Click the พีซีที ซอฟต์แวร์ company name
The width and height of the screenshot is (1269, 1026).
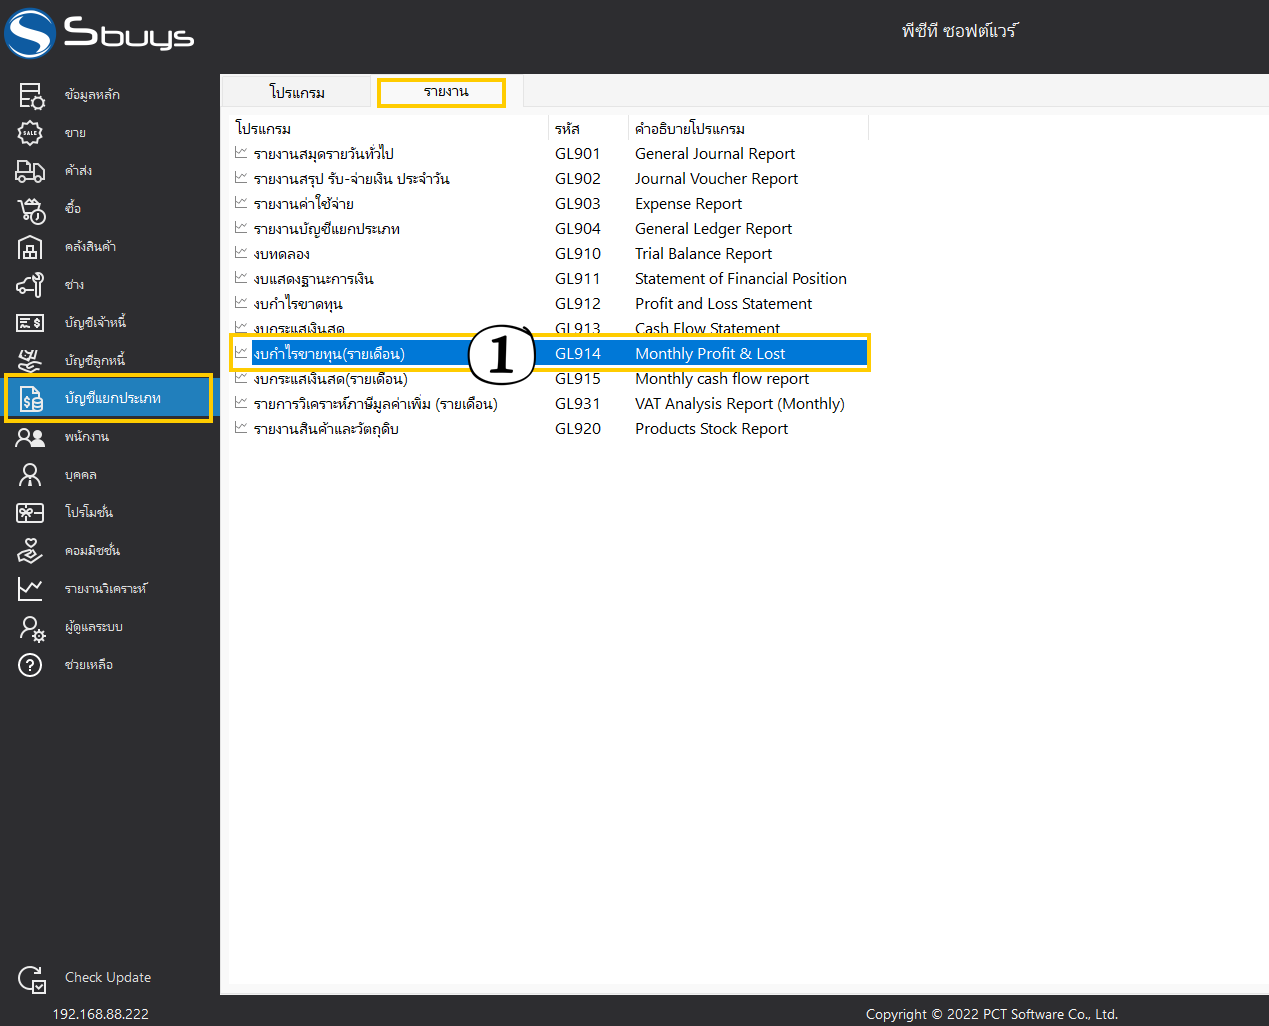click(959, 31)
